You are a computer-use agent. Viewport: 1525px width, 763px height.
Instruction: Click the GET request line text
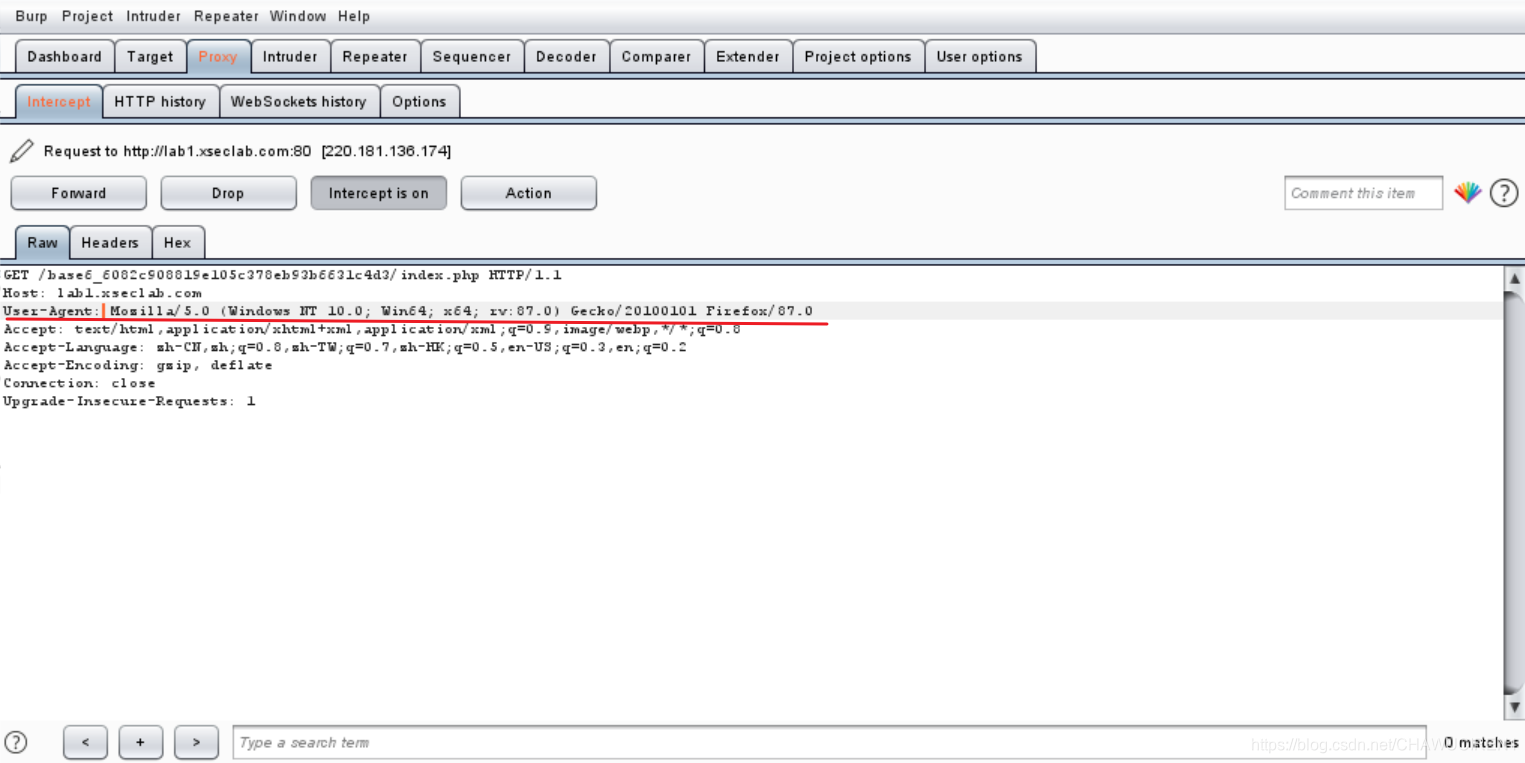click(x=283, y=275)
